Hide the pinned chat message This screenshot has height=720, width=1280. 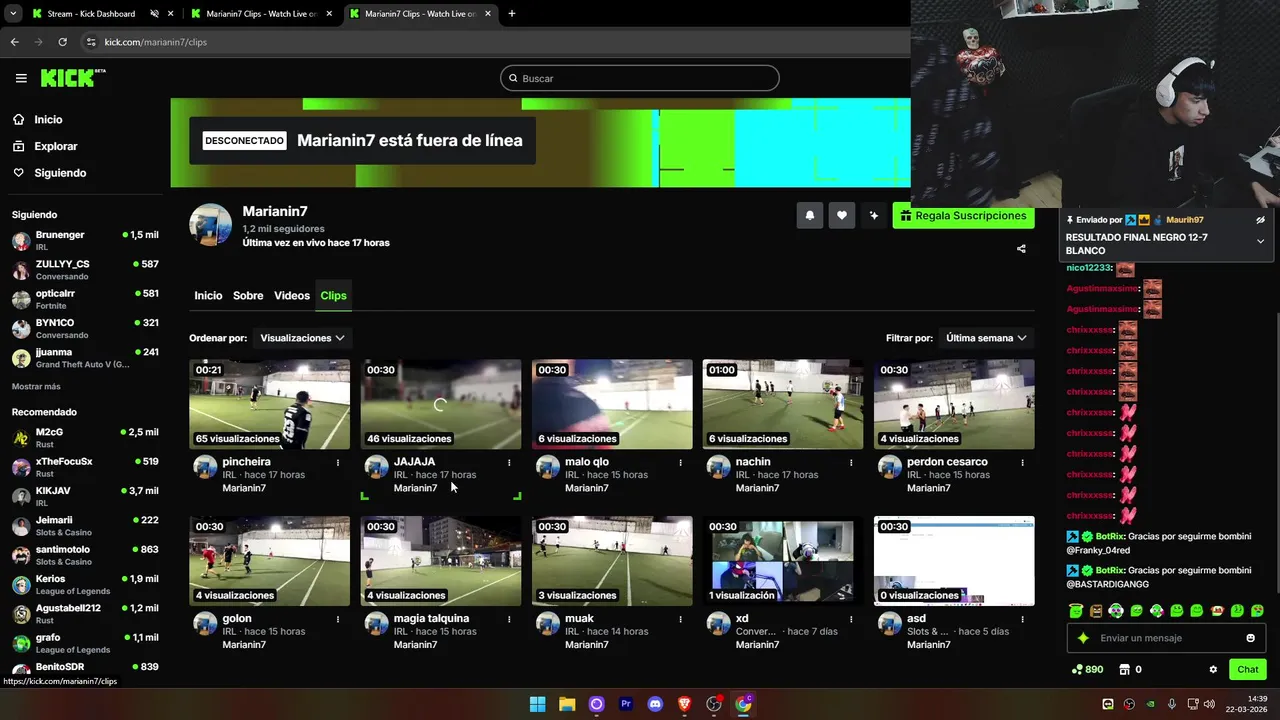(1260, 220)
